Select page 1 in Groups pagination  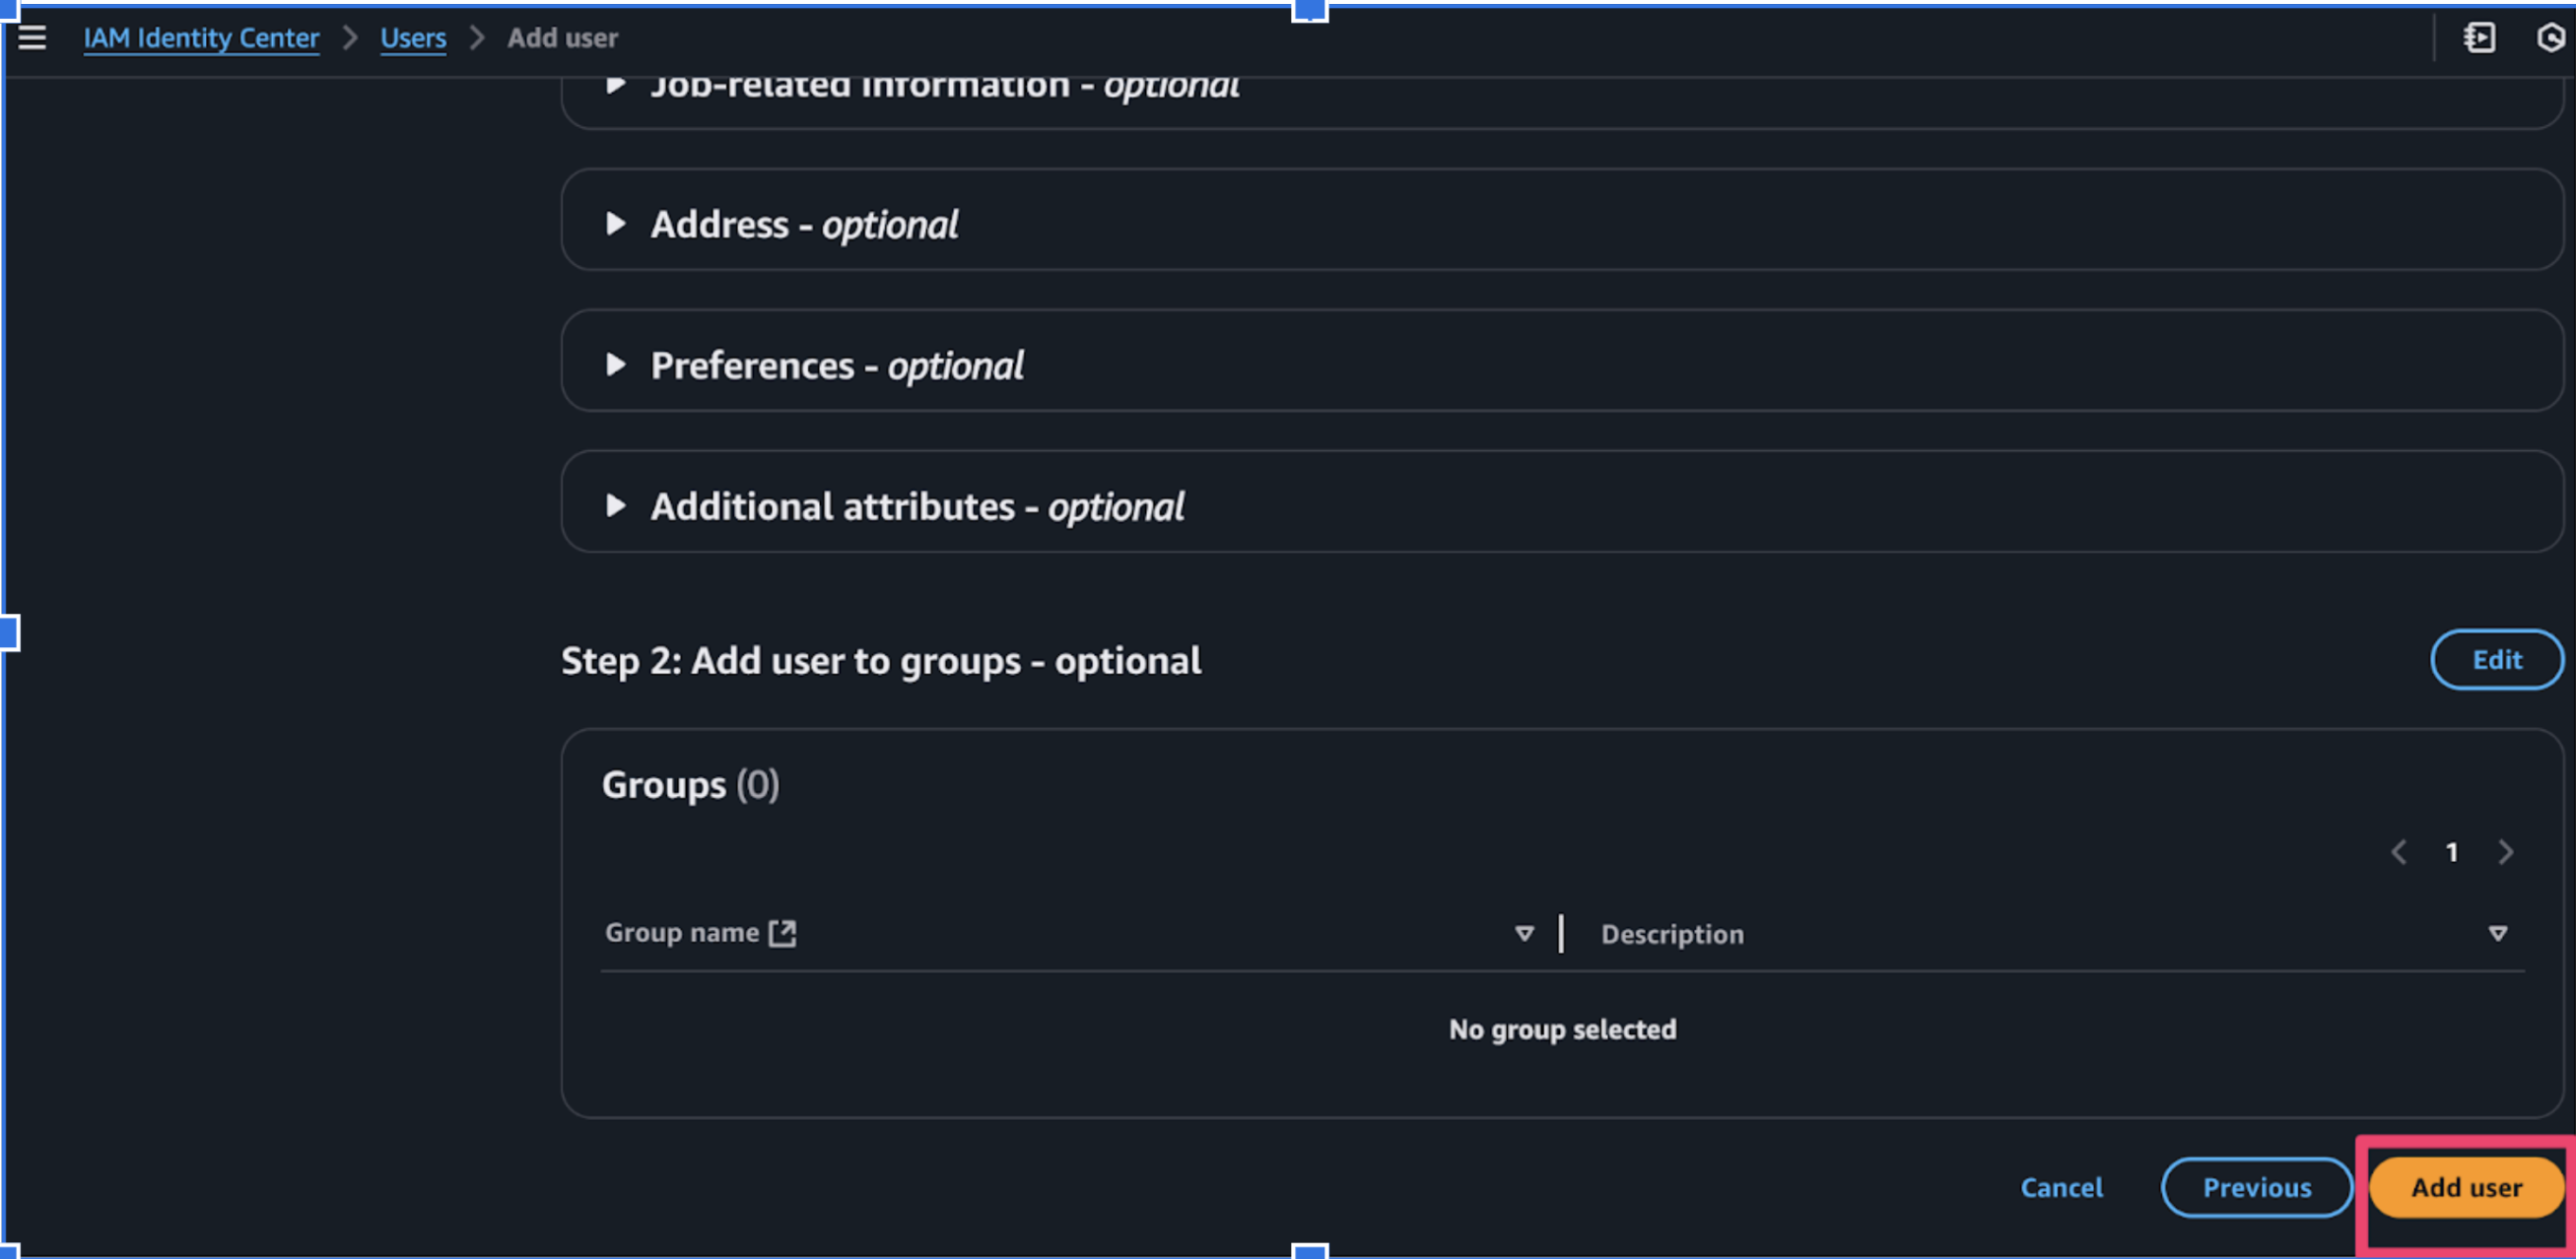click(2451, 852)
